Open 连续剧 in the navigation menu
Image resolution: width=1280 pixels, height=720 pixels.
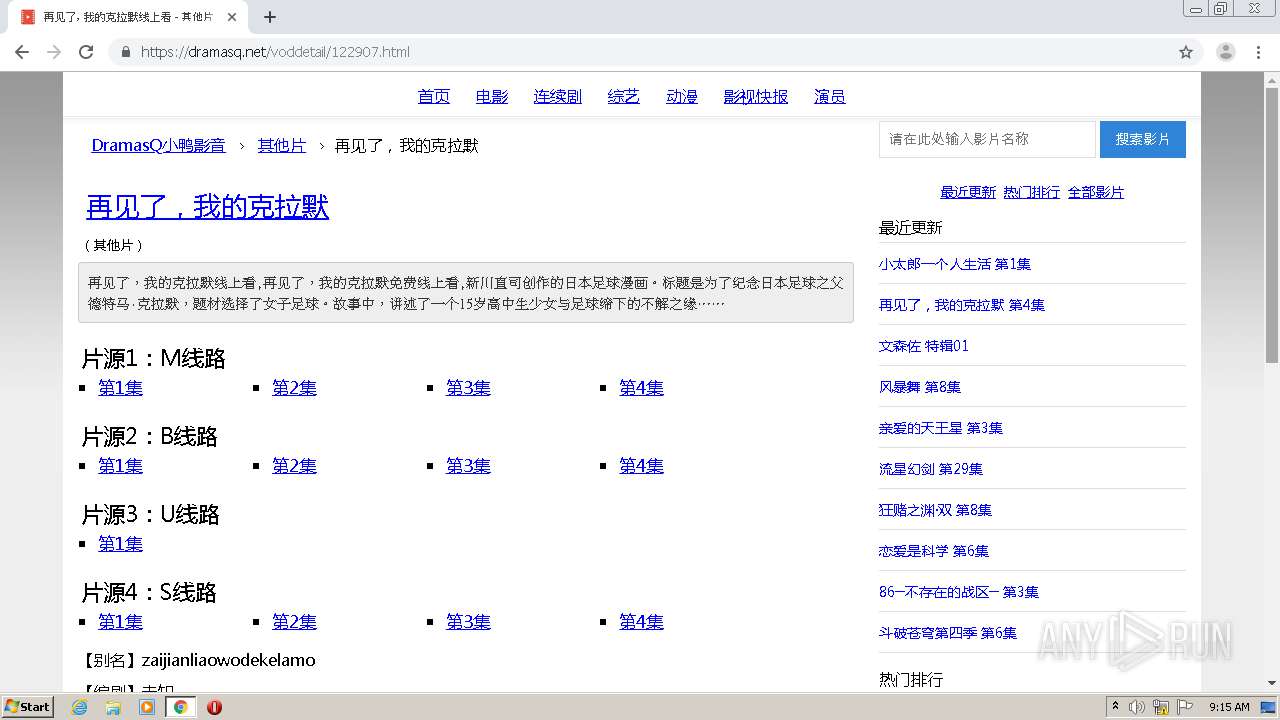558,97
